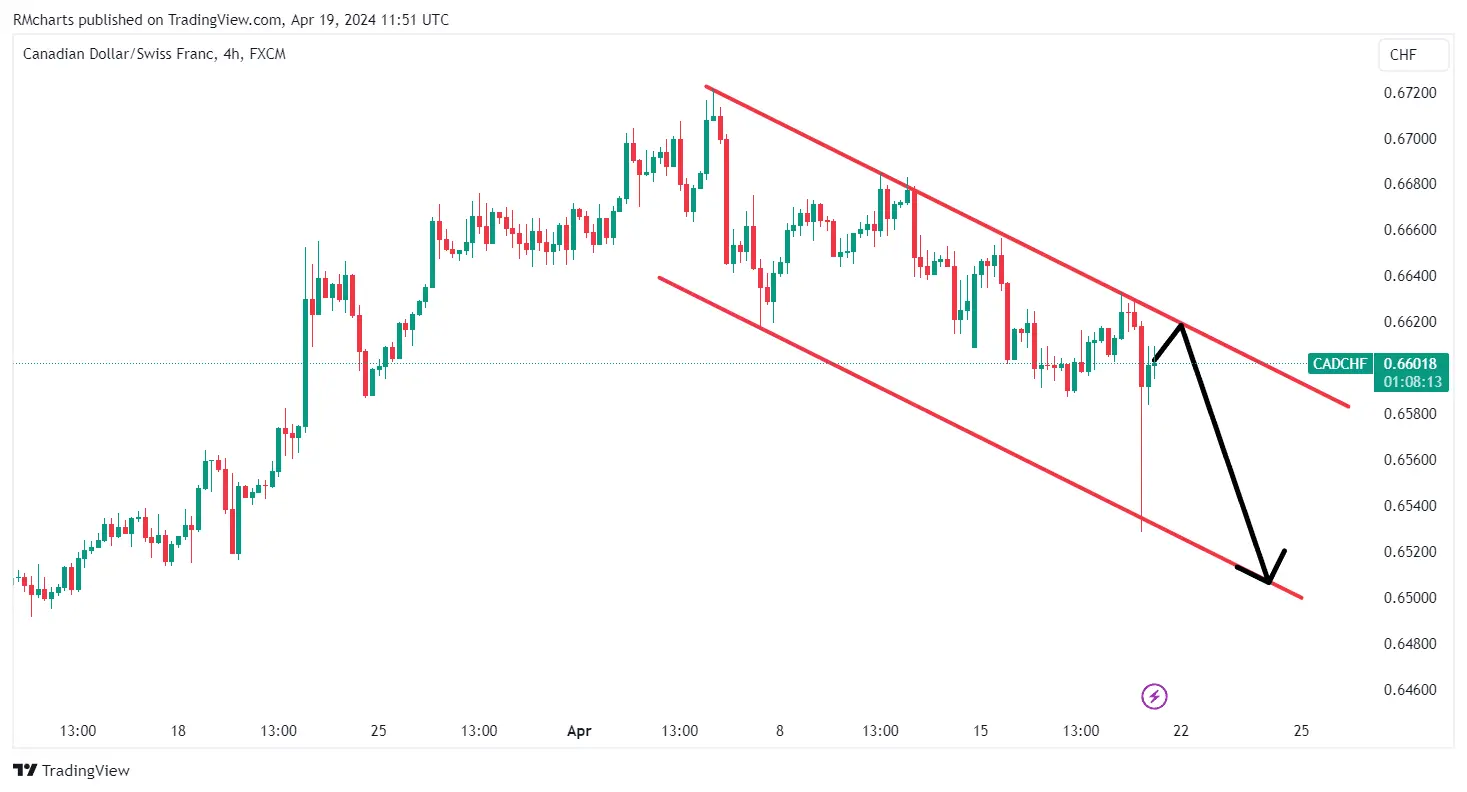Click the RMcharts author name

pyautogui.click(x=42, y=19)
